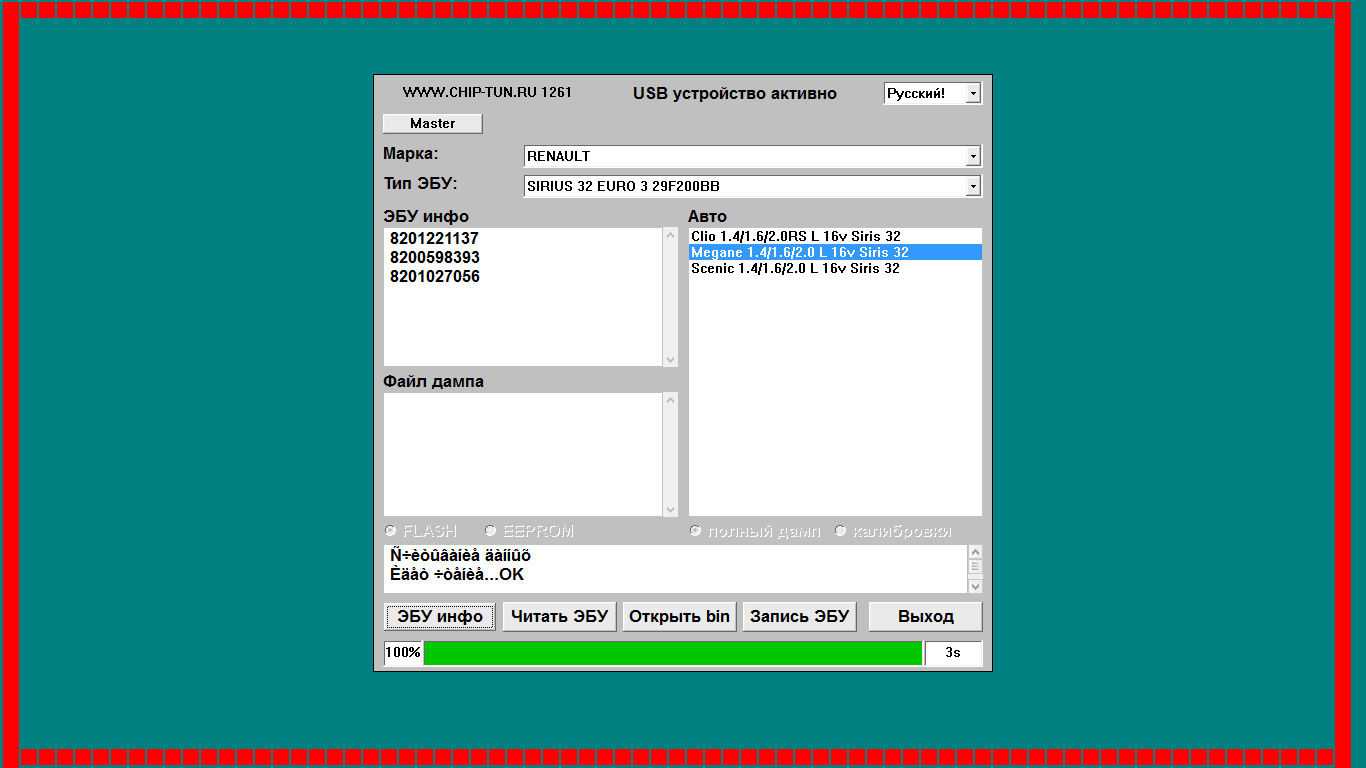Choose the EEPROM radio button

pyautogui.click(x=491, y=531)
